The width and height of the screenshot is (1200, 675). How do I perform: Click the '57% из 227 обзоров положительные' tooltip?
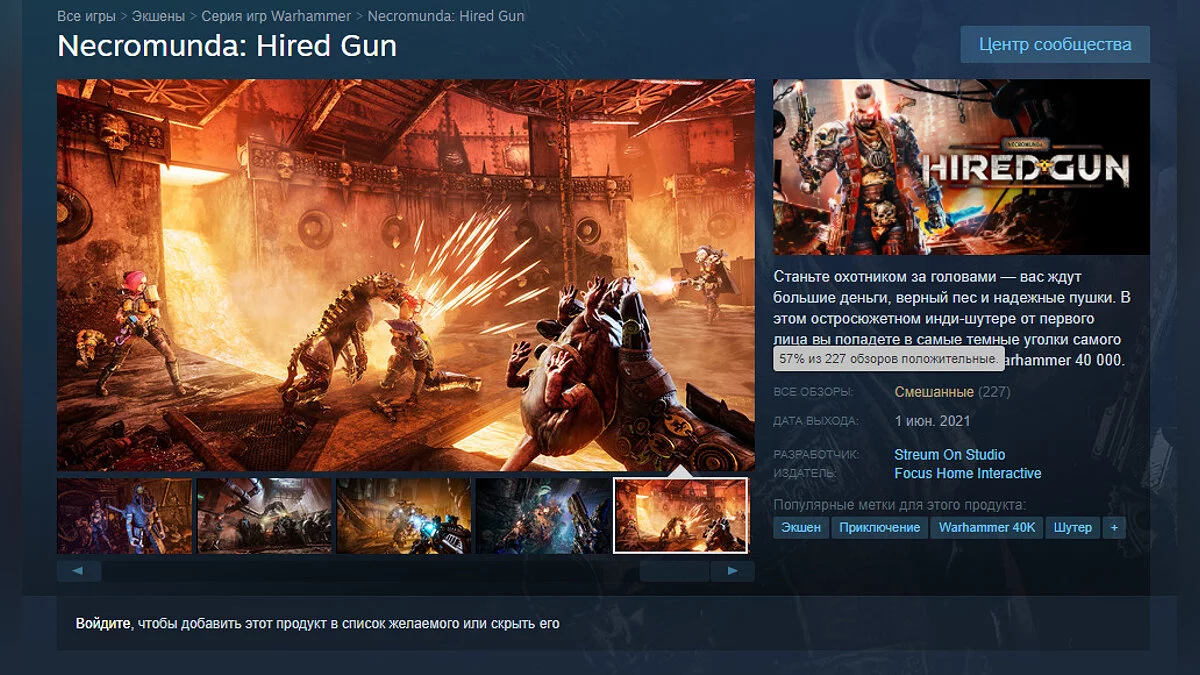pyautogui.click(x=889, y=359)
